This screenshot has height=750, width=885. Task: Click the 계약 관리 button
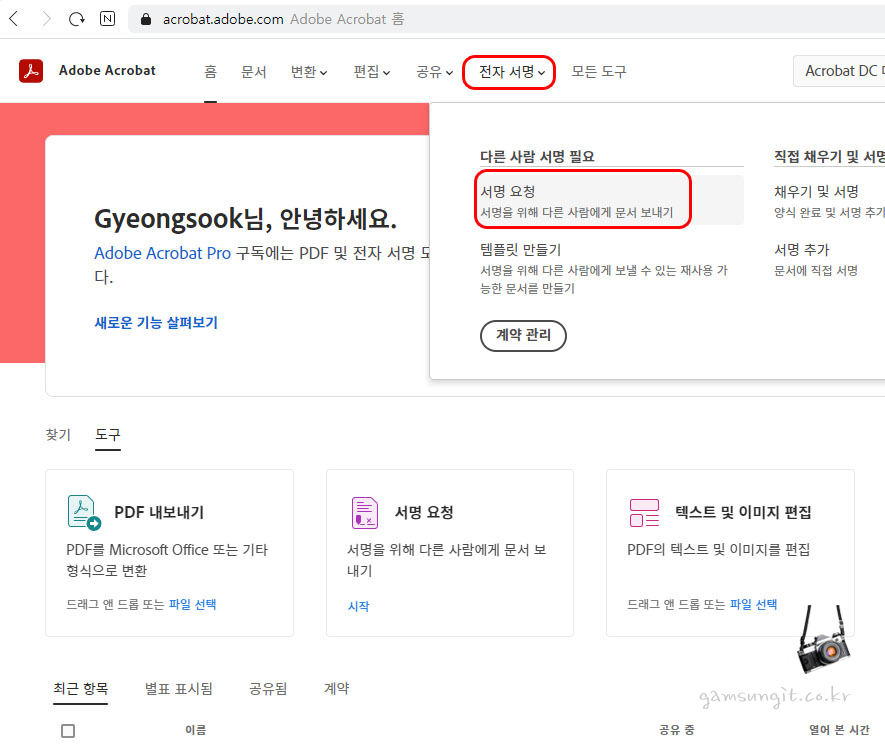[523, 336]
